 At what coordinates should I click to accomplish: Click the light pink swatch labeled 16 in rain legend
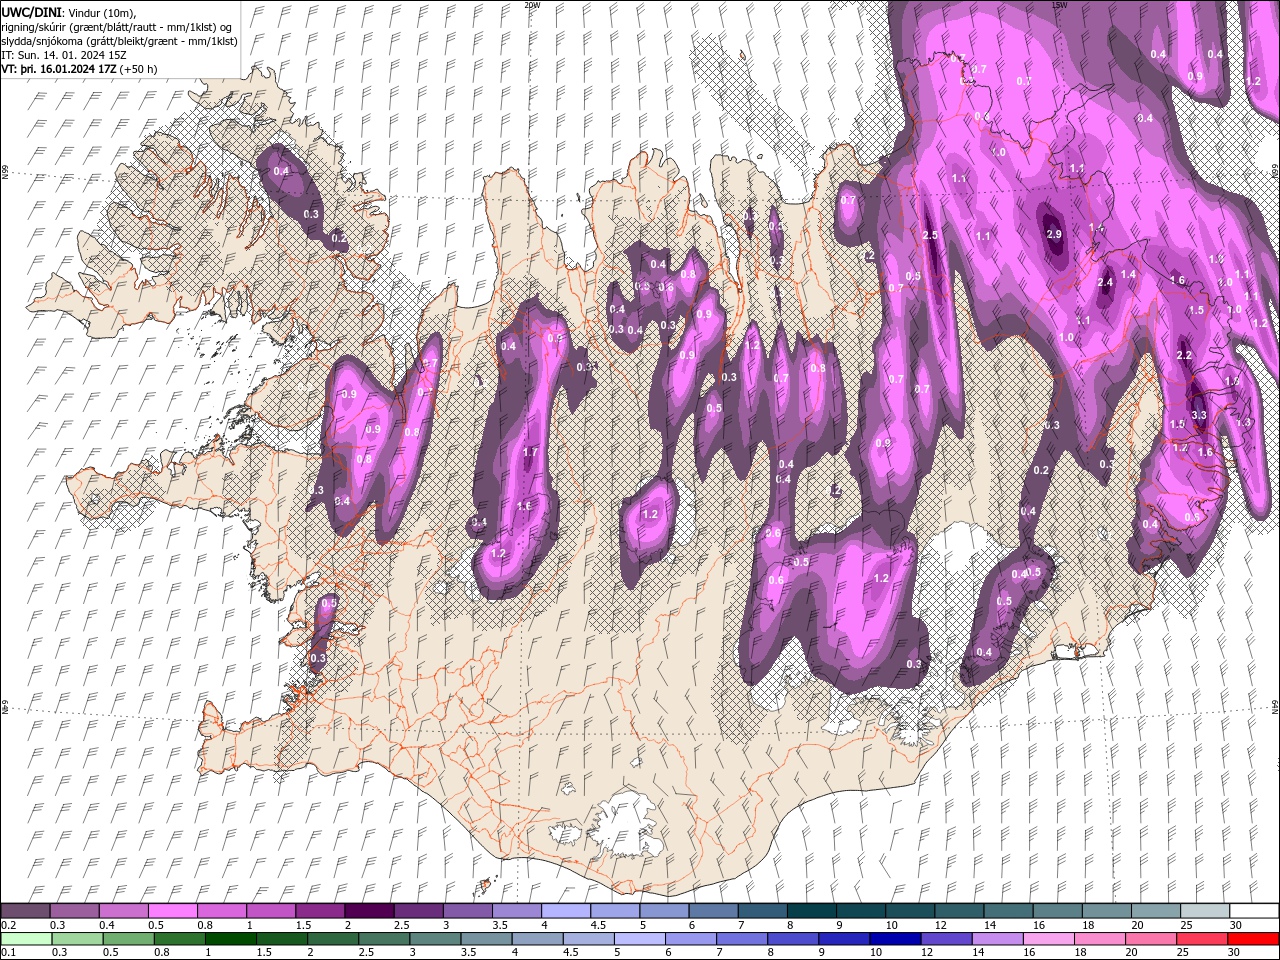coord(1048,938)
